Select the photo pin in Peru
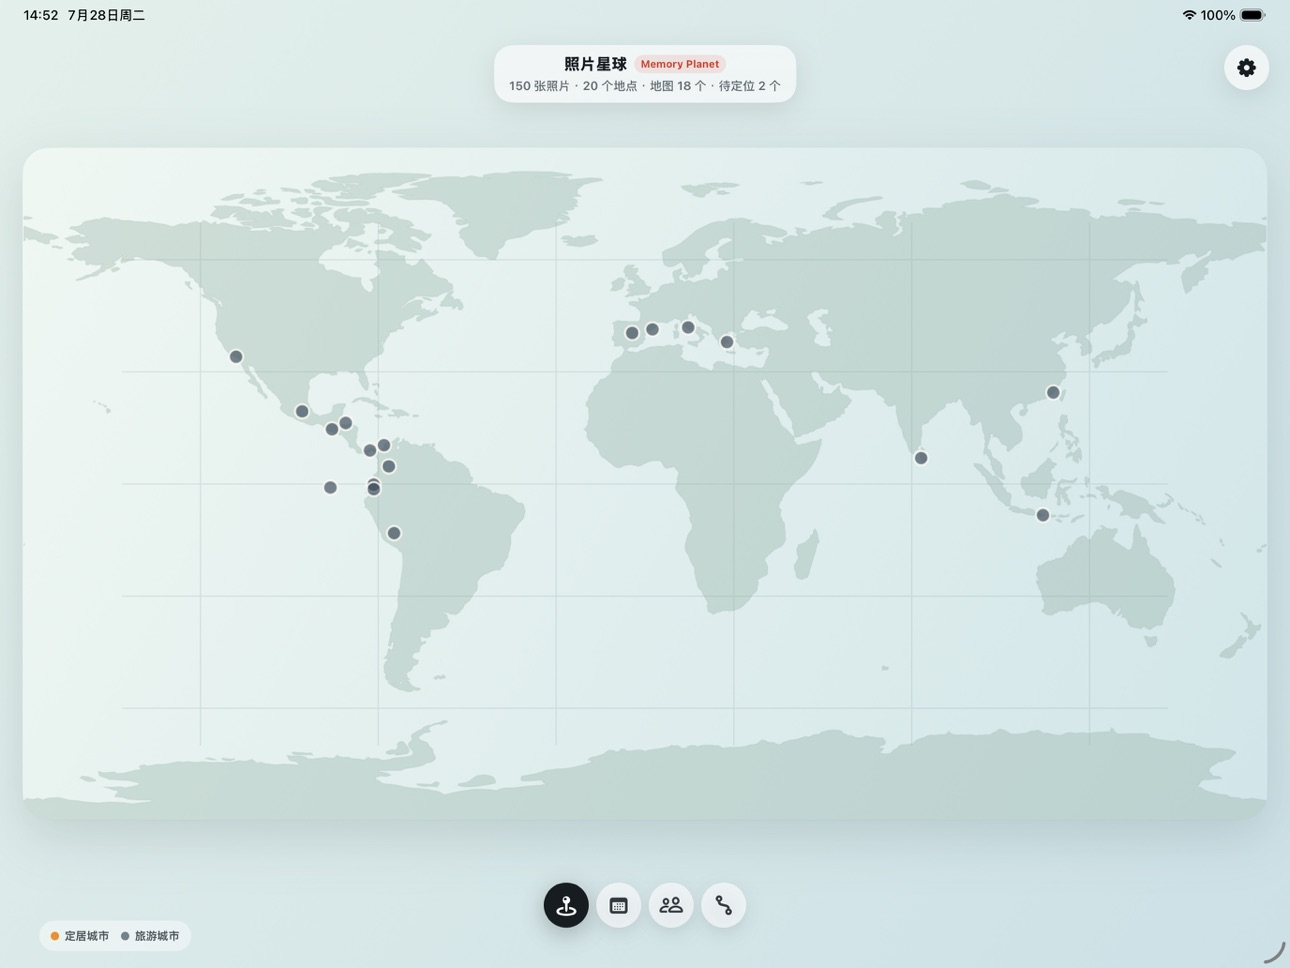1290x968 pixels. (394, 533)
